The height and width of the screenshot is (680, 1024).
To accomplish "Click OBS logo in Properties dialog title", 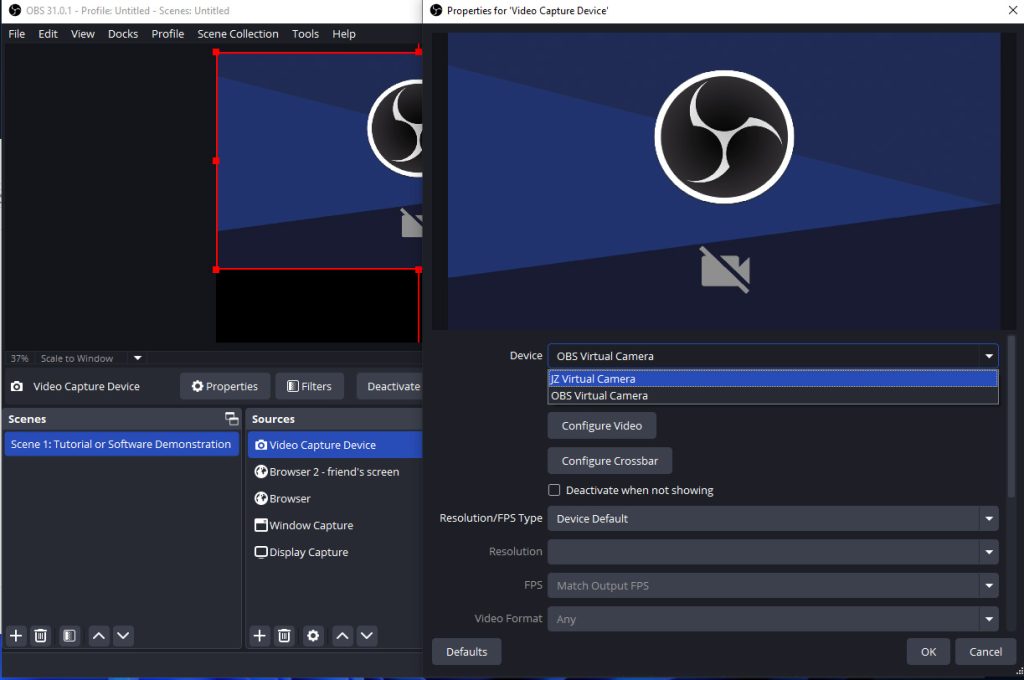I will (x=436, y=10).
